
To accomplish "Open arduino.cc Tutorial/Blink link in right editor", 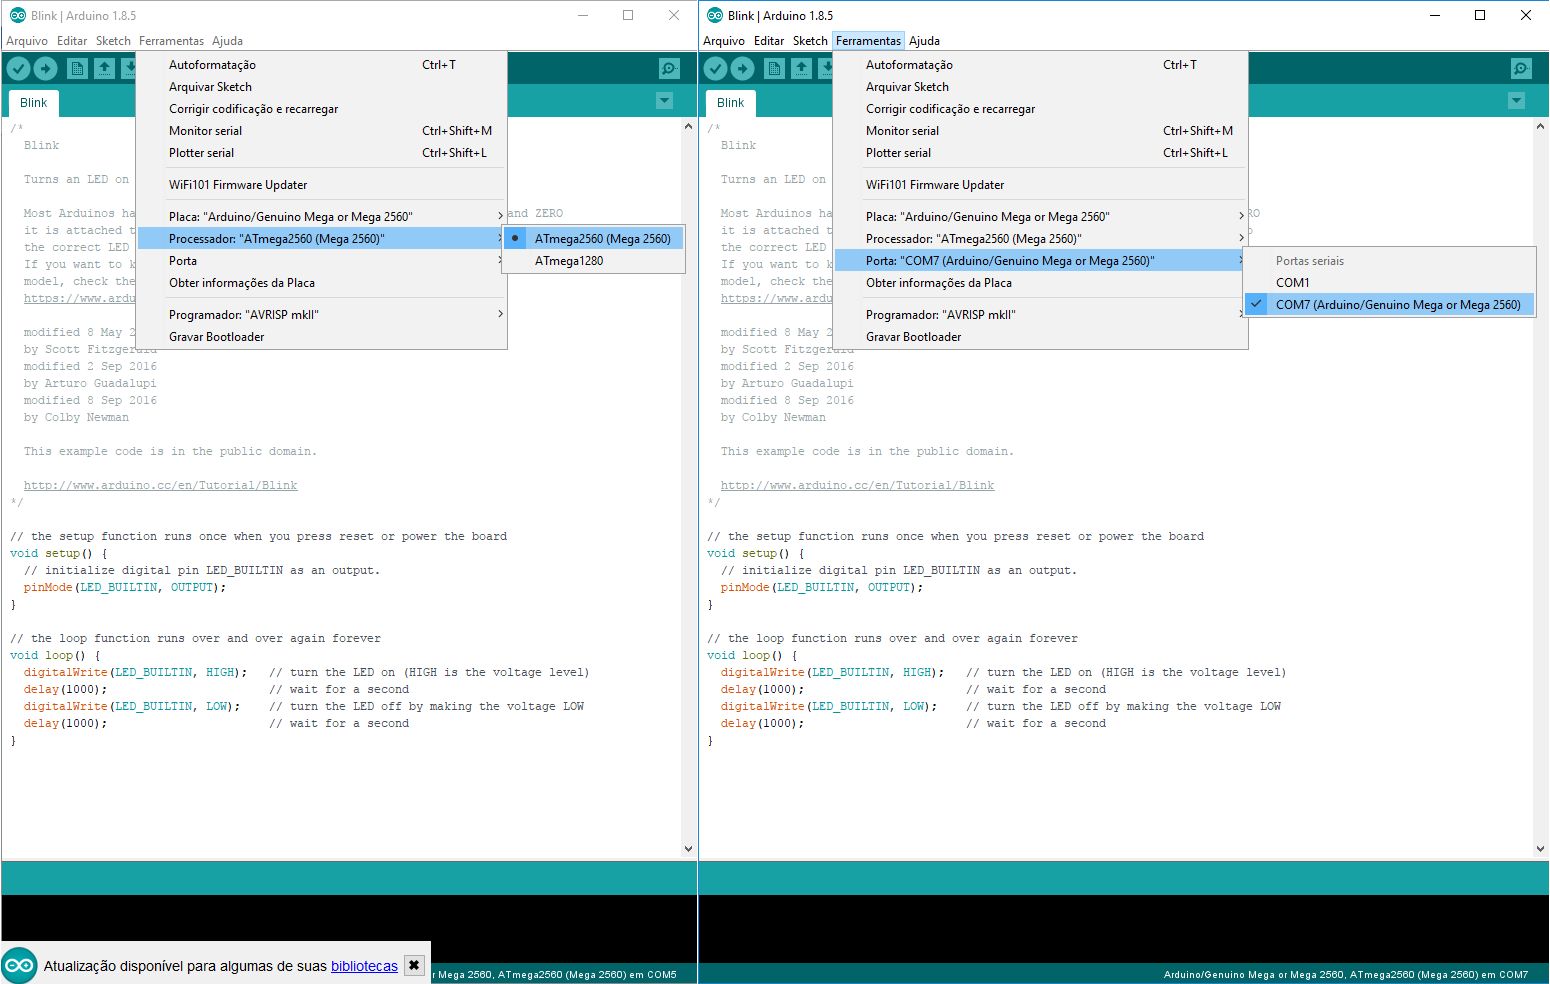I will [857, 485].
